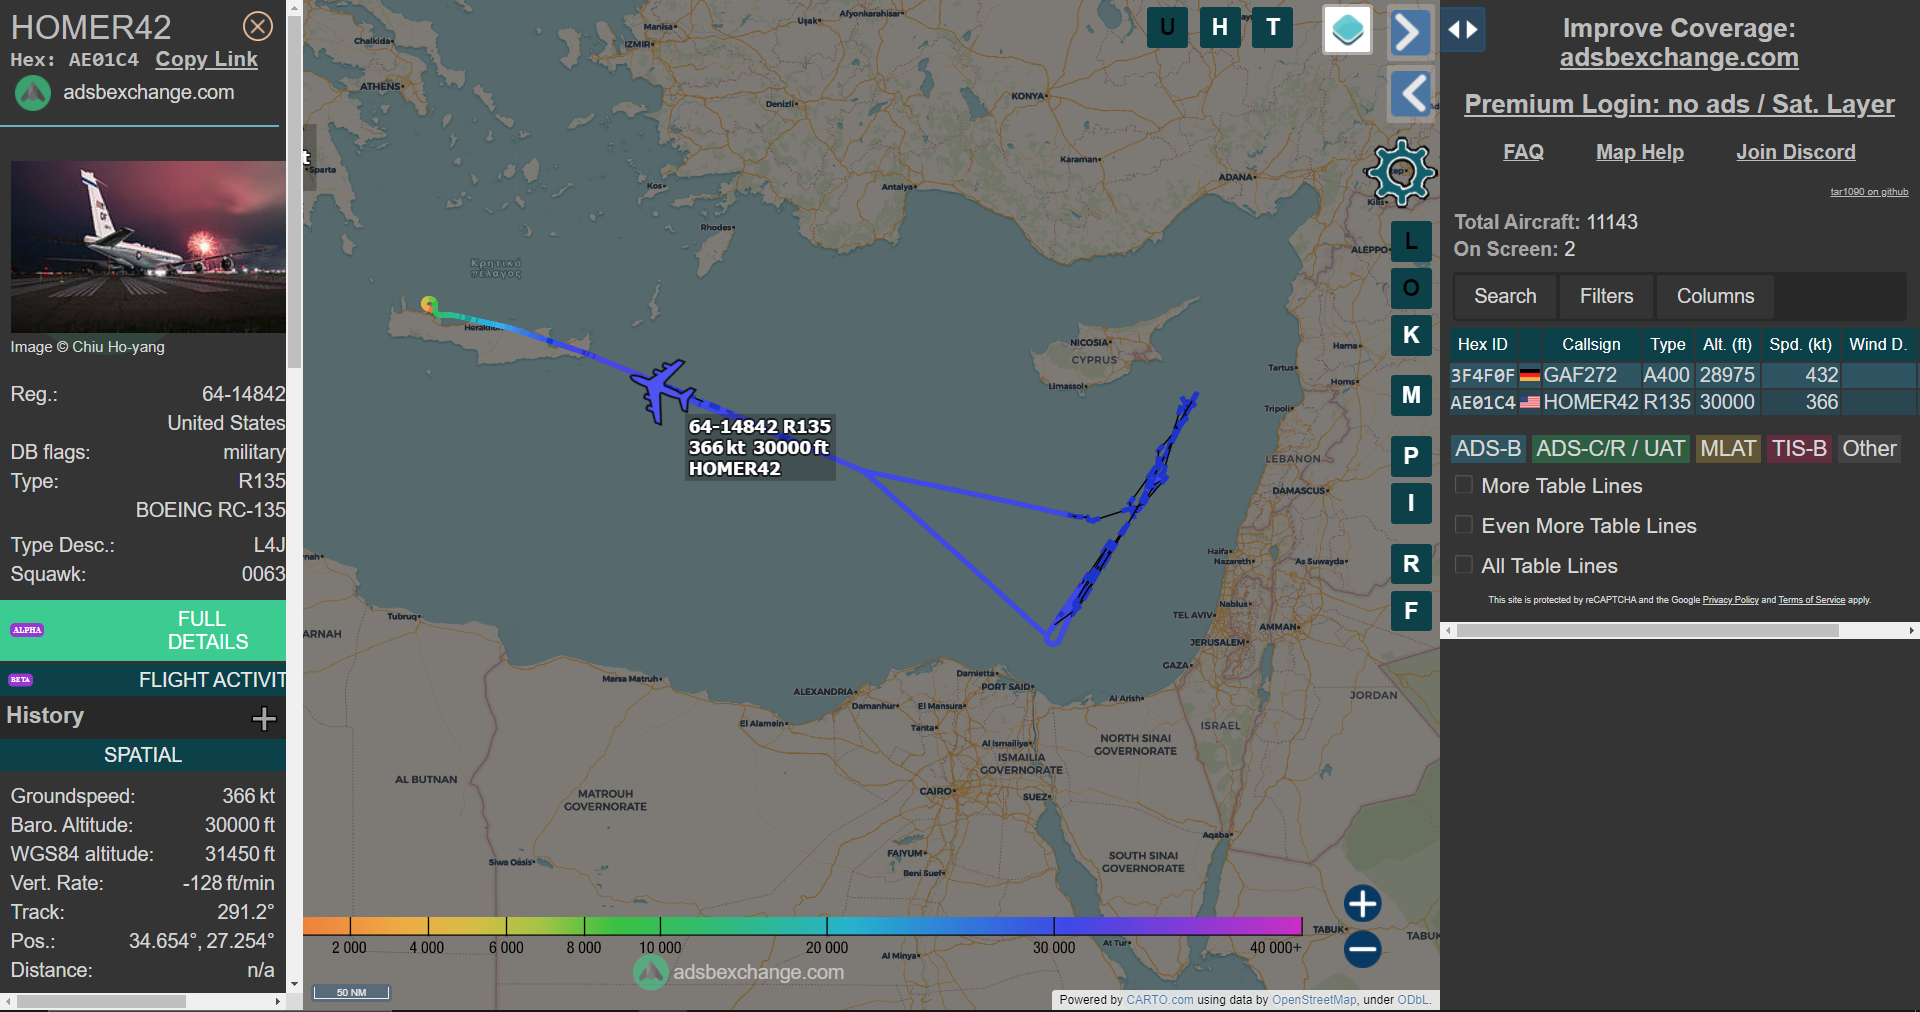
Task: Select the GAF272 table row
Action: [x=1683, y=375]
